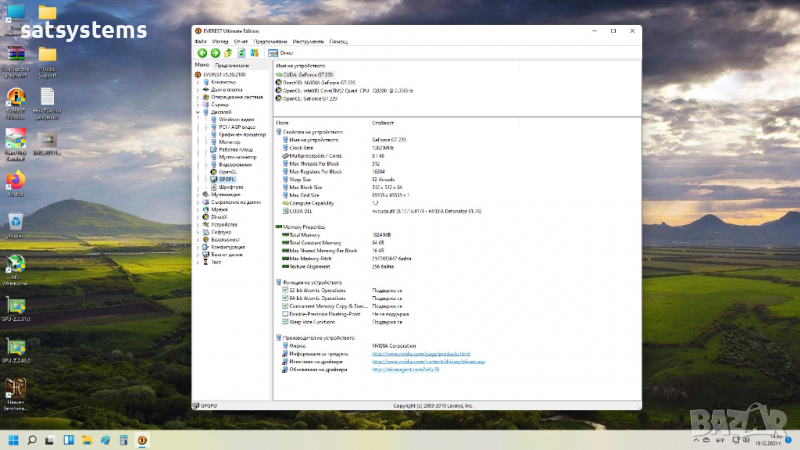Toggle 32-bit Atomic Operations checkbox
Screen dimensions: 800x450
pos(285,291)
